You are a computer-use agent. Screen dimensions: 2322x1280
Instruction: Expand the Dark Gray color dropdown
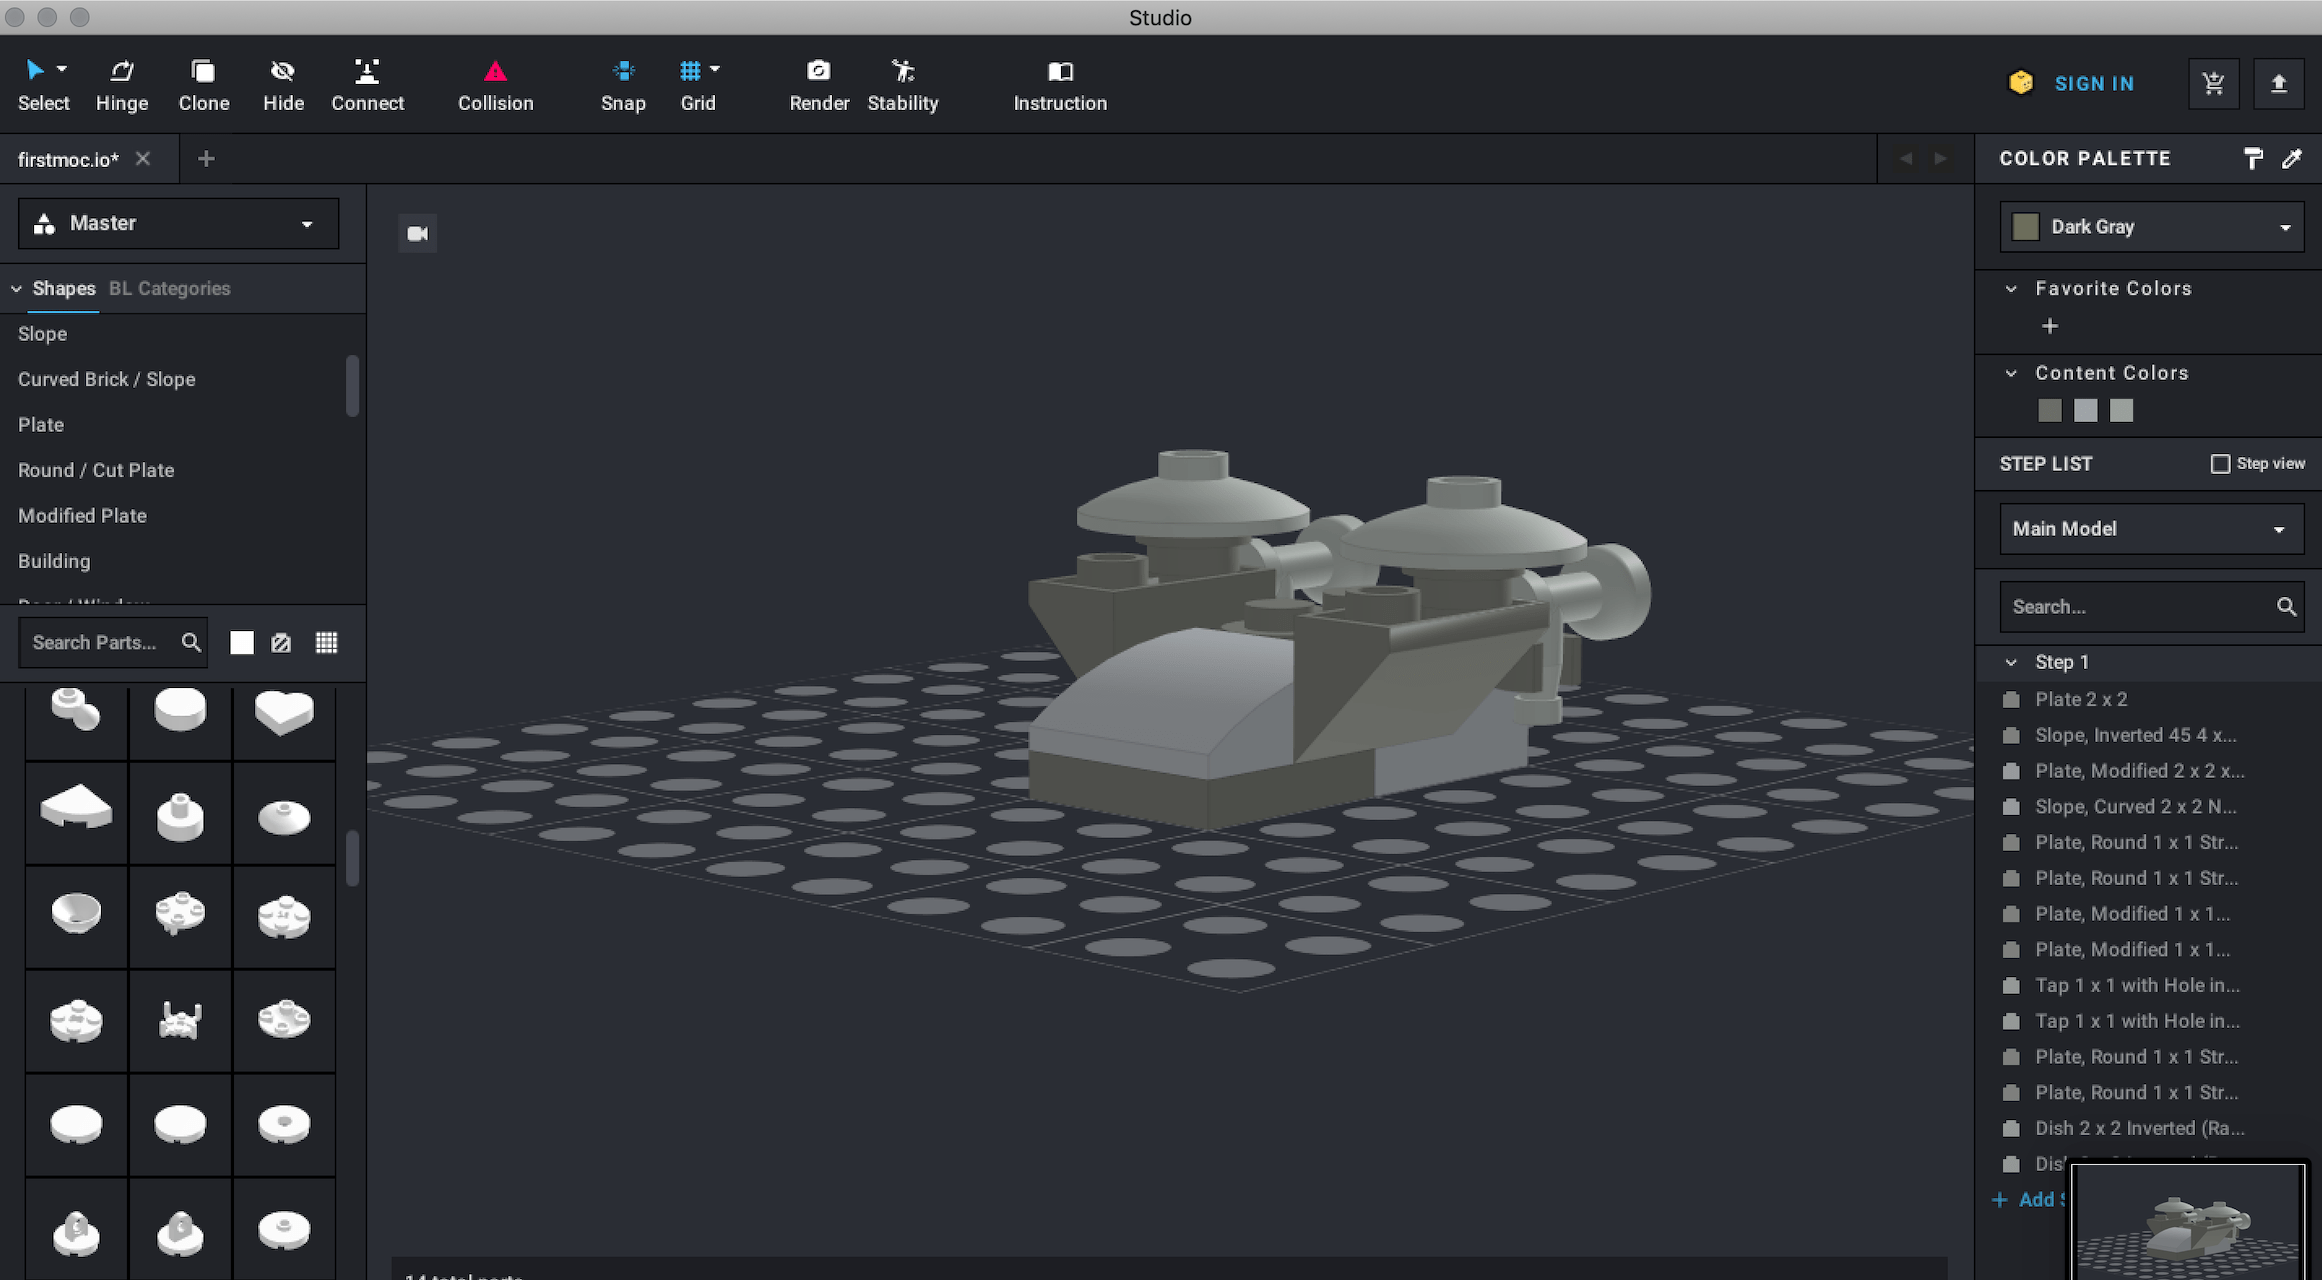click(x=2151, y=227)
